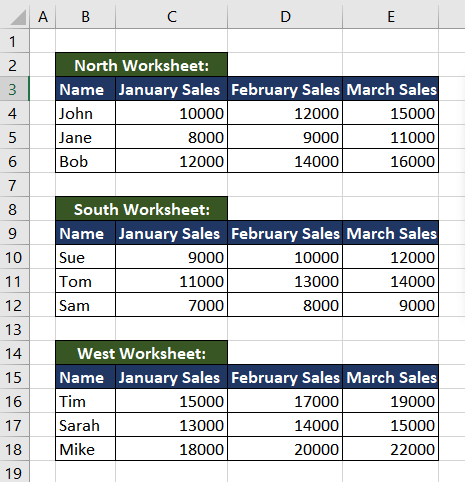Select Bob's March Sales value 16000
Screen dimensions: 465x482
tap(391, 161)
